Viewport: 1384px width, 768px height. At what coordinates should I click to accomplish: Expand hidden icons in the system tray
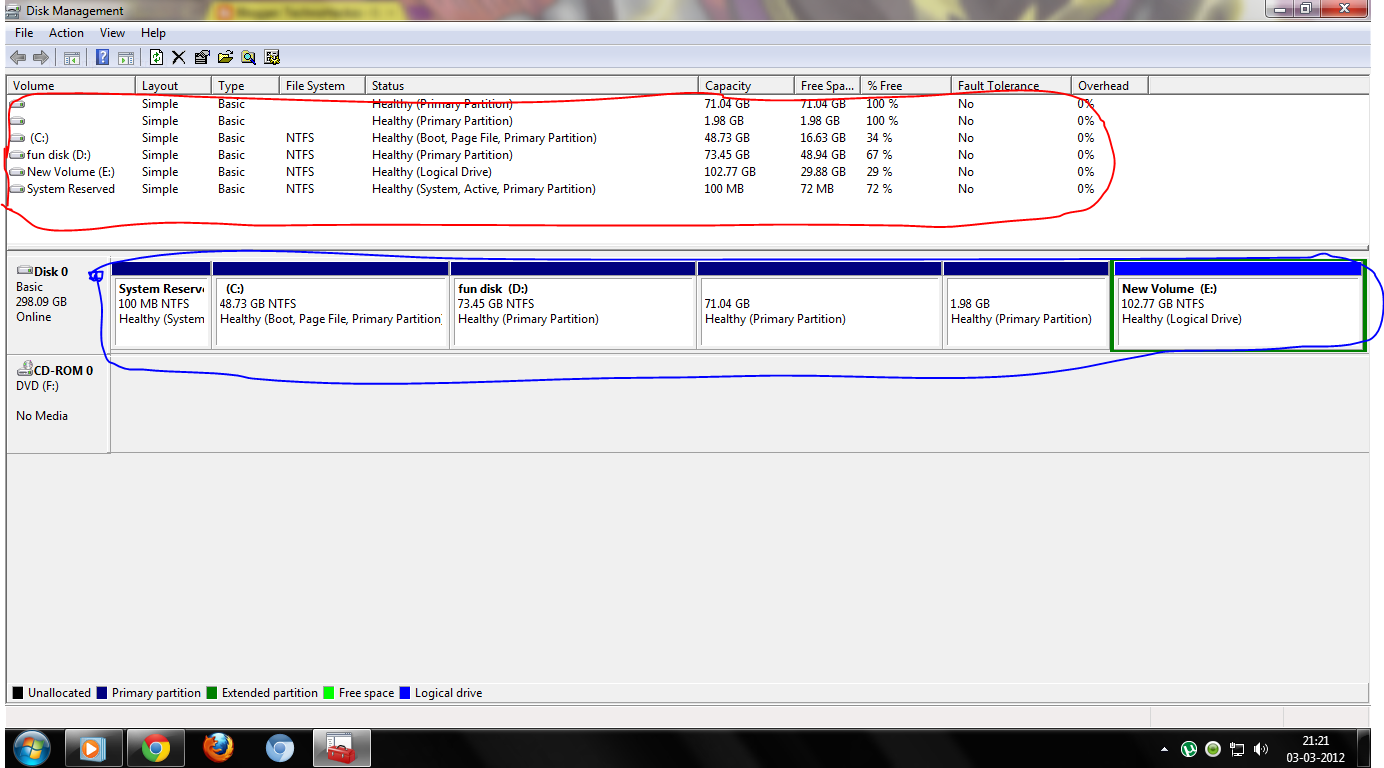pos(1163,749)
